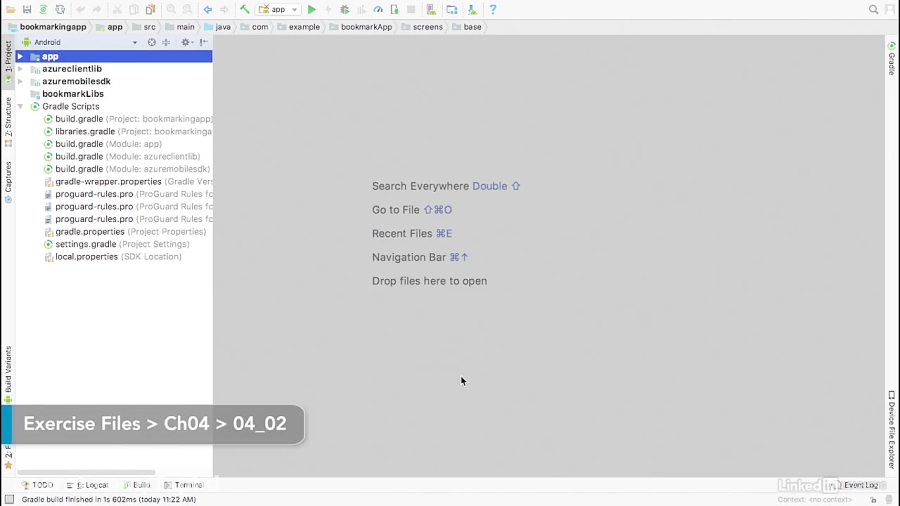Click Scroll from Source target icon
This screenshot has height=506, width=900.
(152, 42)
